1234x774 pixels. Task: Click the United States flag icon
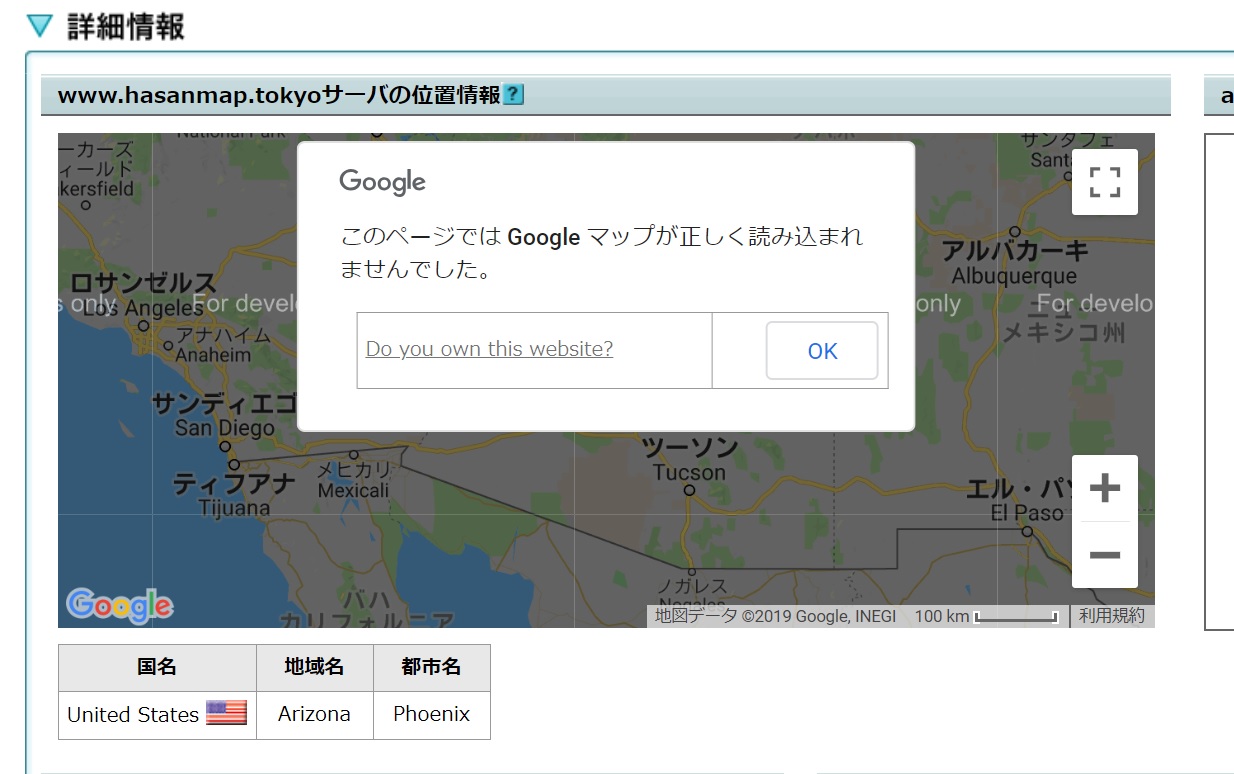point(226,713)
